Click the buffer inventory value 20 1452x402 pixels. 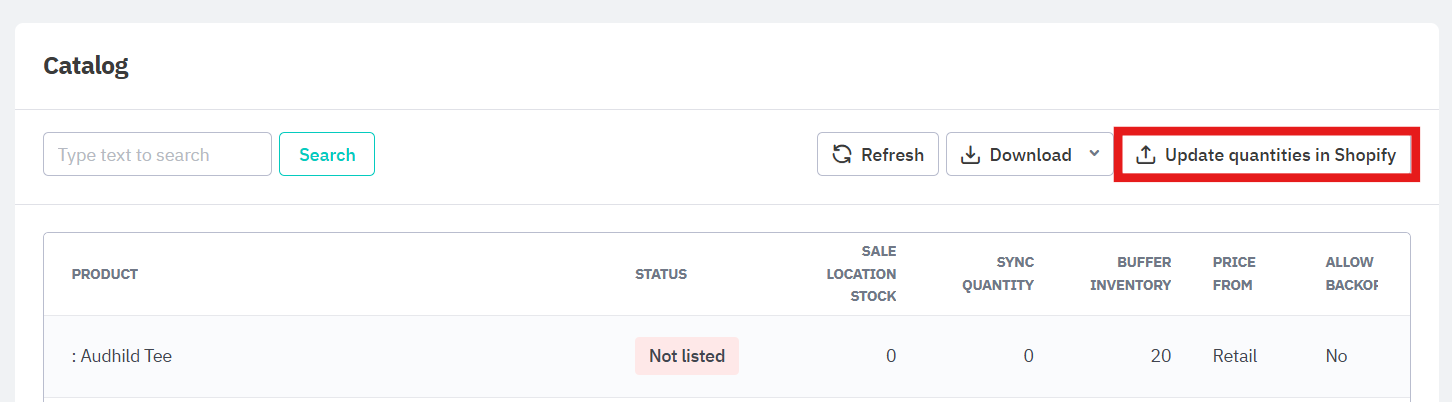click(1160, 356)
